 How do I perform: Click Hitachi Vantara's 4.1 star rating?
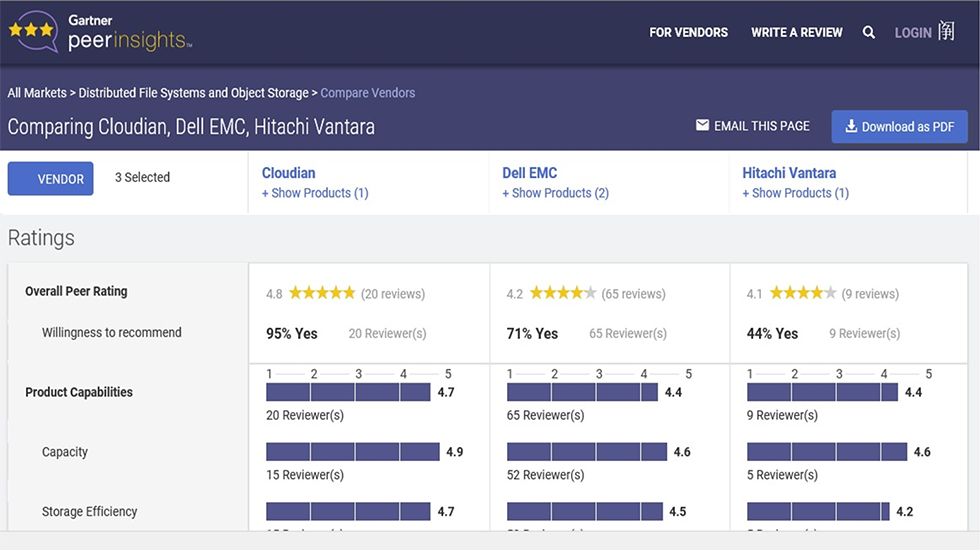pos(803,292)
